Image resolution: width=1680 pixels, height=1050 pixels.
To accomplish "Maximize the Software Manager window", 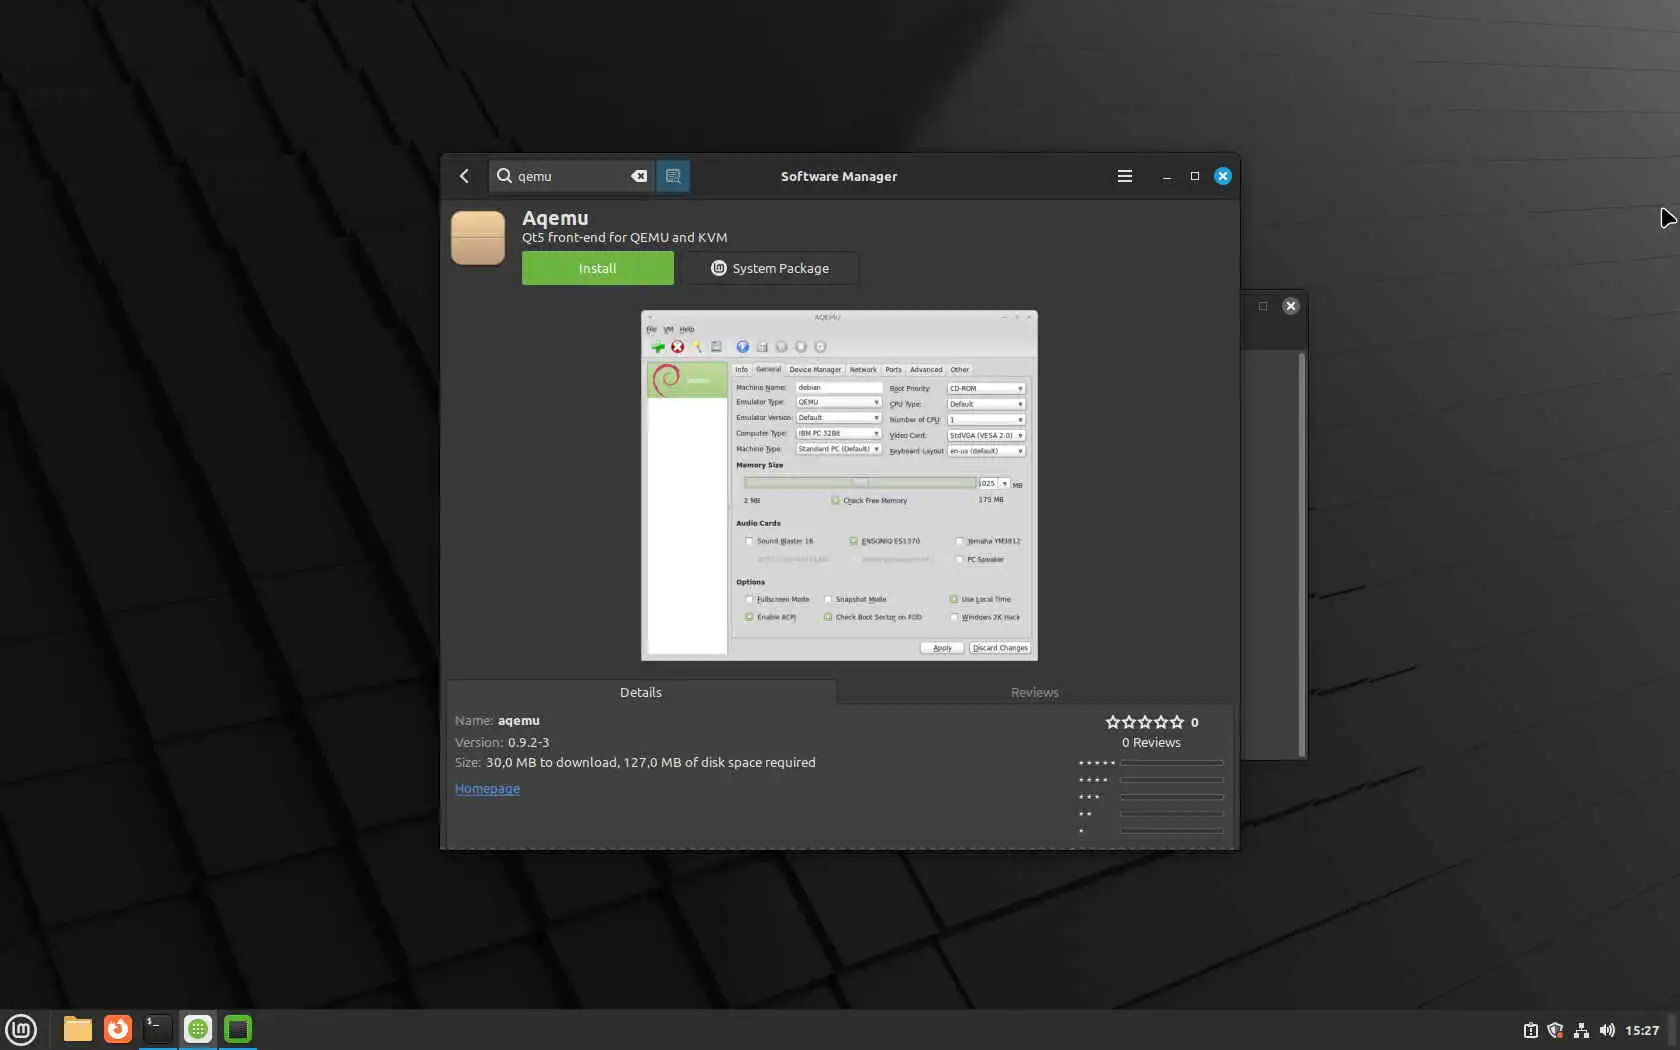I will pos(1194,176).
